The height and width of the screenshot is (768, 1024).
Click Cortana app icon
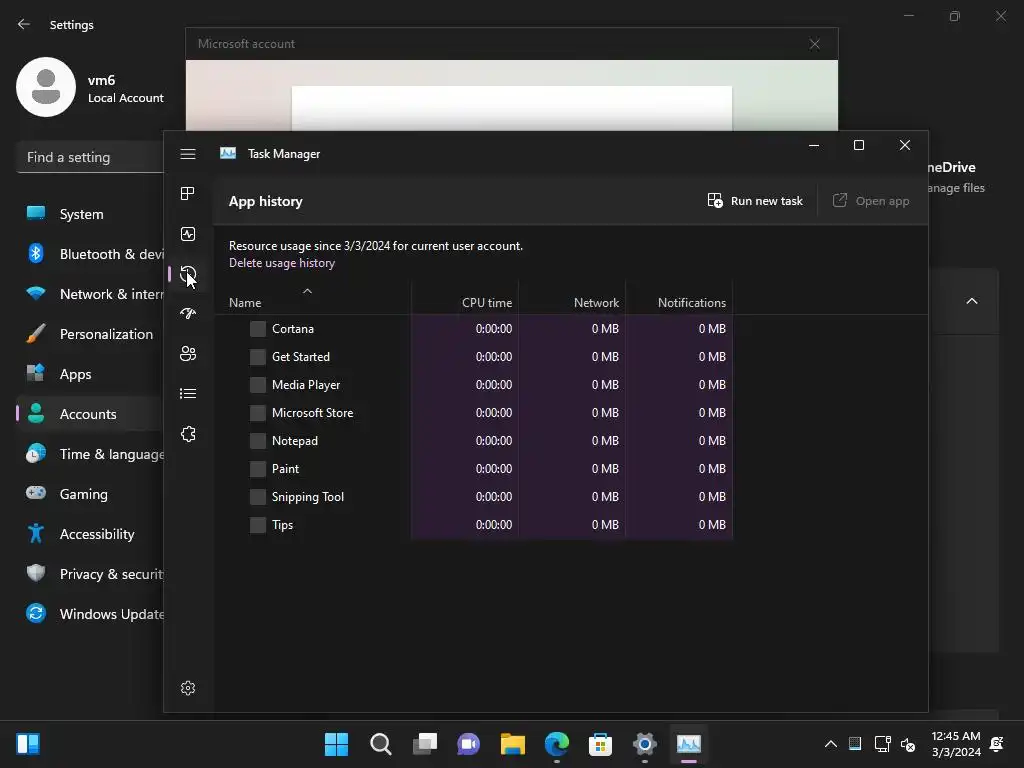[x=258, y=329]
